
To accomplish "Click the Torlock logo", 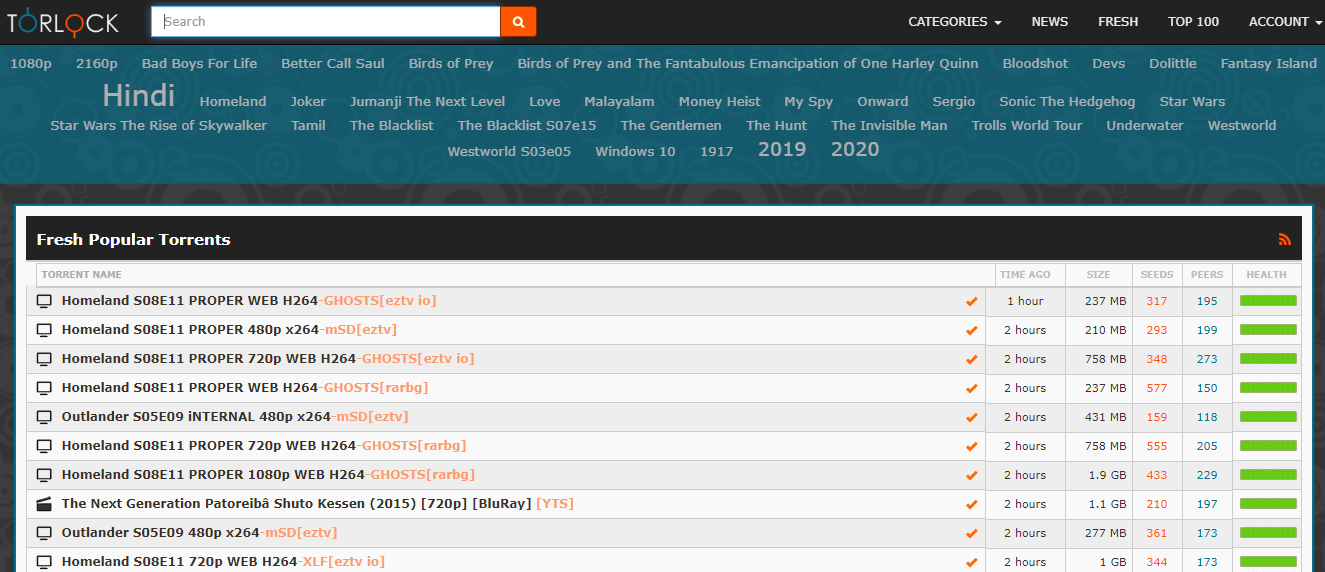I will pyautogui.click(x=63, y=22).
